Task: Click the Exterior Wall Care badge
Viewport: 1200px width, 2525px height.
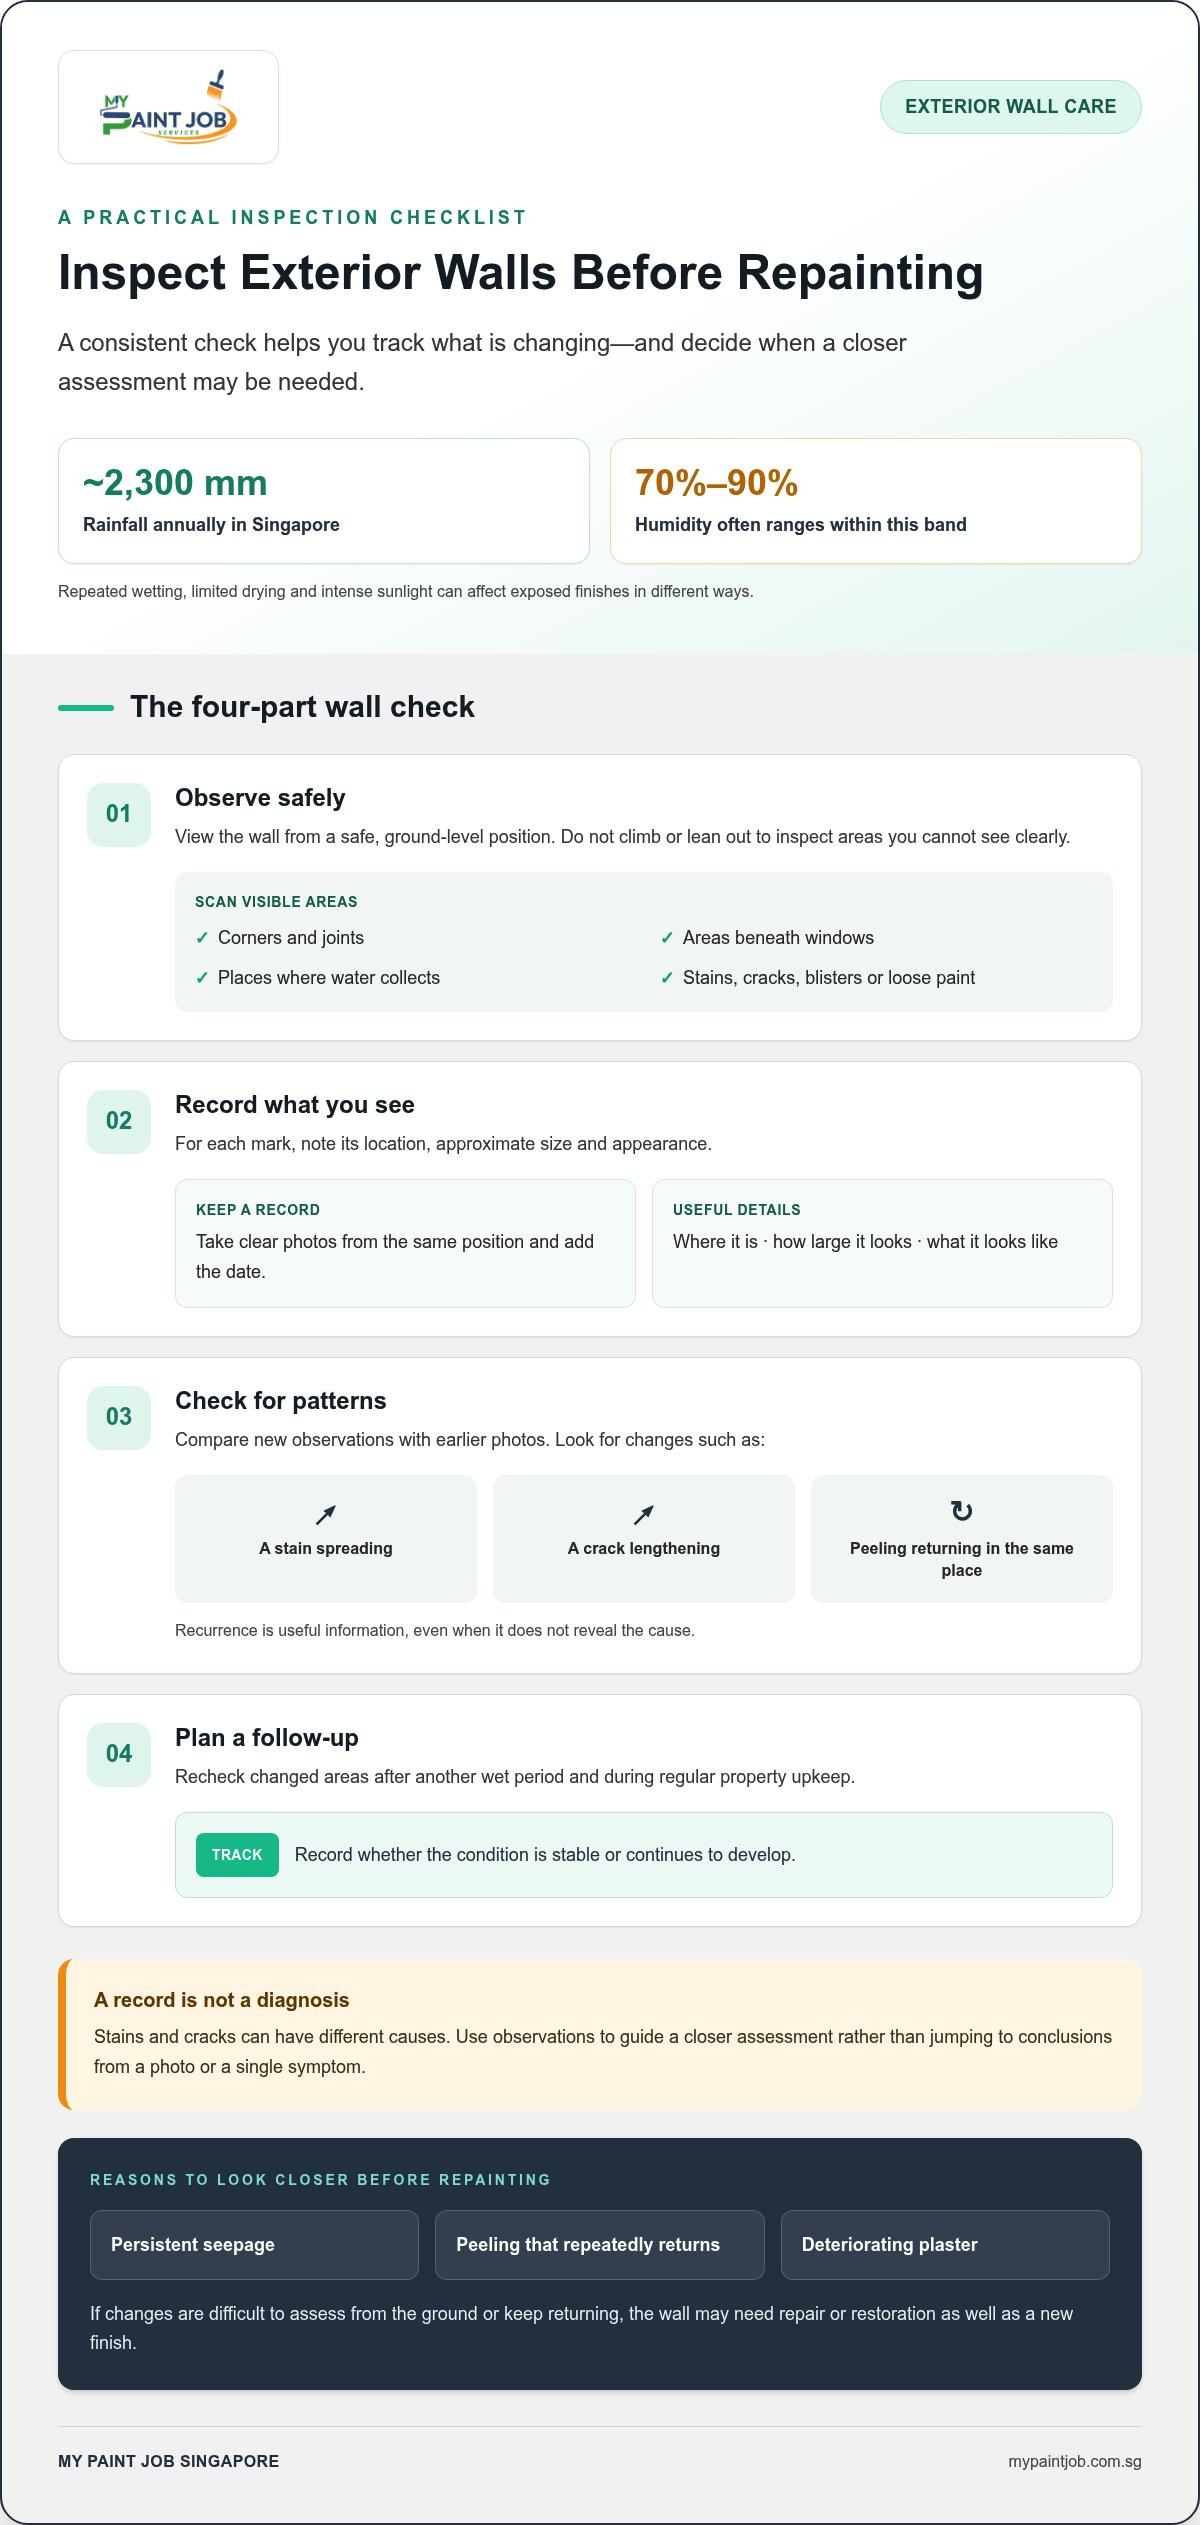Action: point(1010,107)
